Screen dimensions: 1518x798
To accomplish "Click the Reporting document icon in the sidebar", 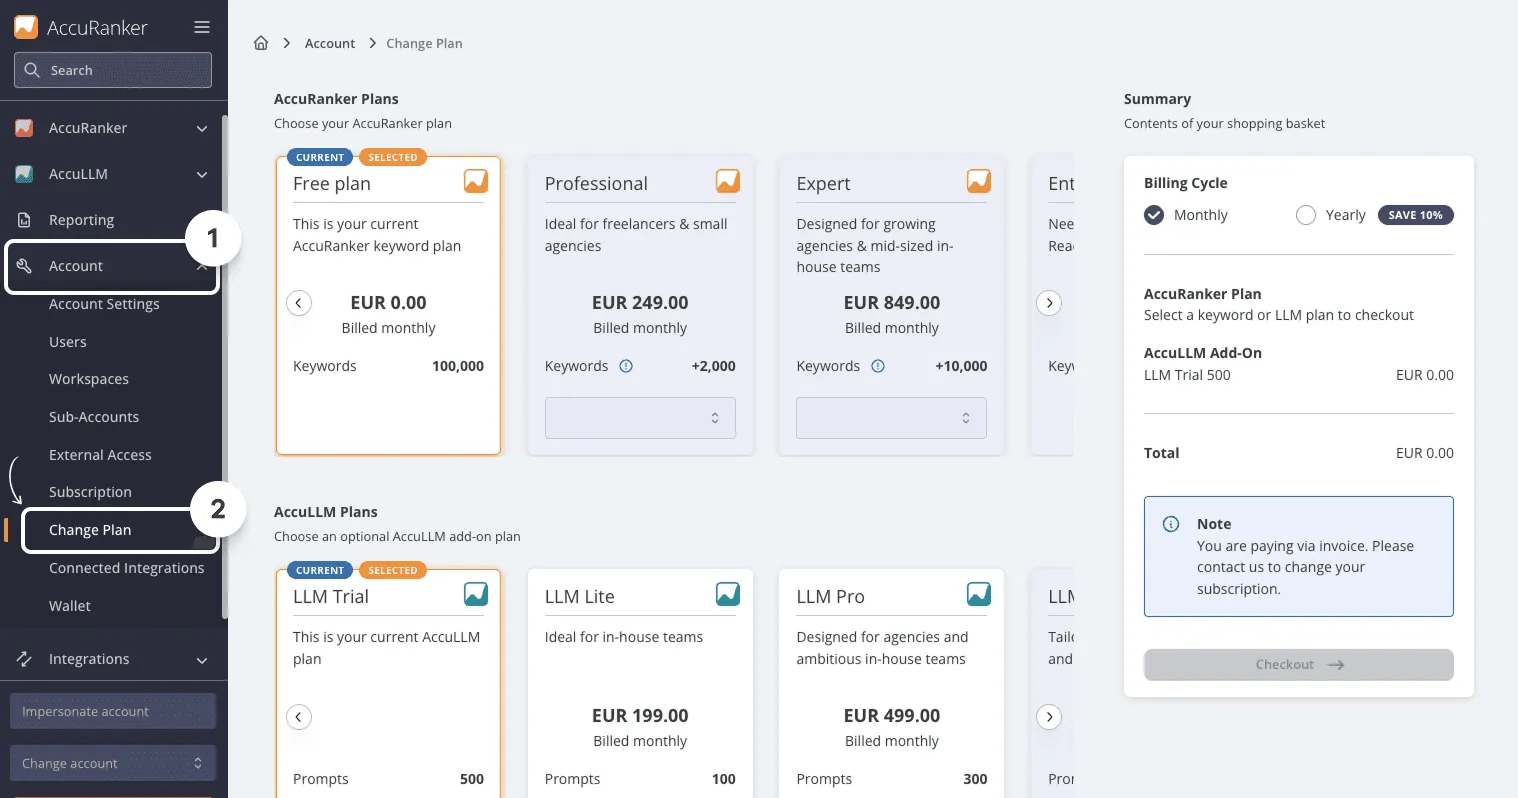I will coord(24,220).
